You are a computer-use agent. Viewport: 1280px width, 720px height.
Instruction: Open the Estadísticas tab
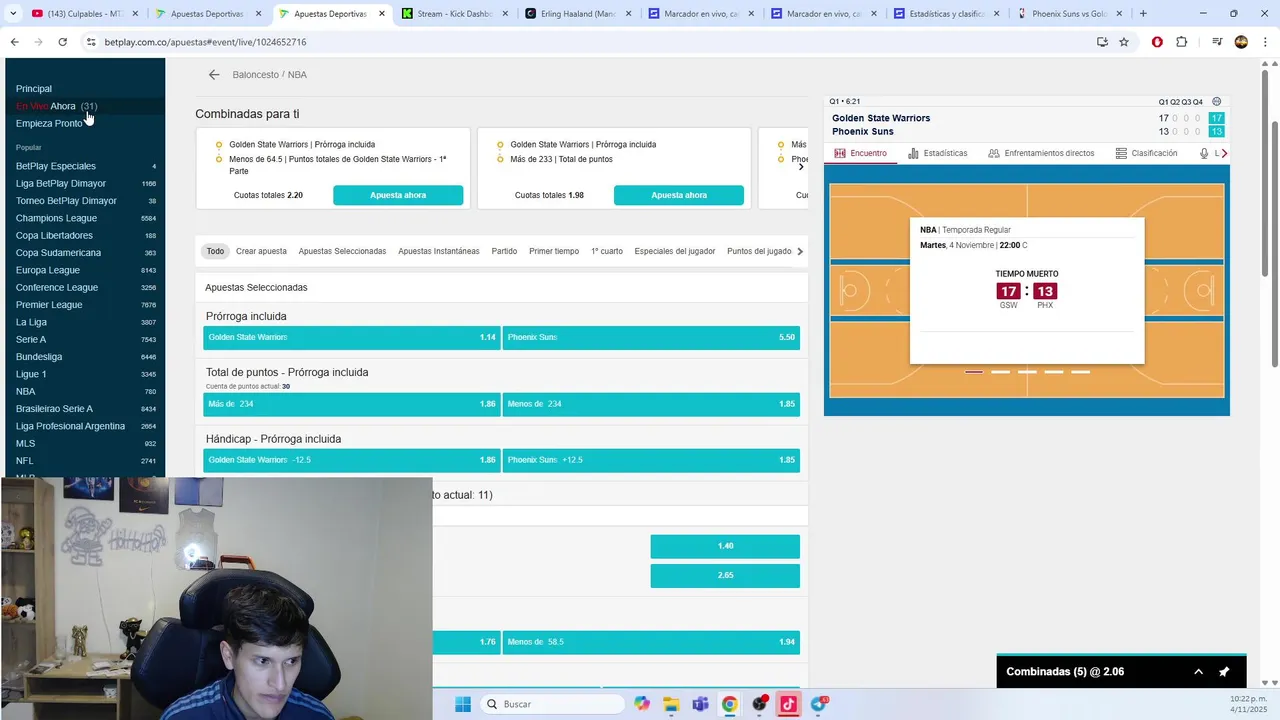(x=937, y=153)
